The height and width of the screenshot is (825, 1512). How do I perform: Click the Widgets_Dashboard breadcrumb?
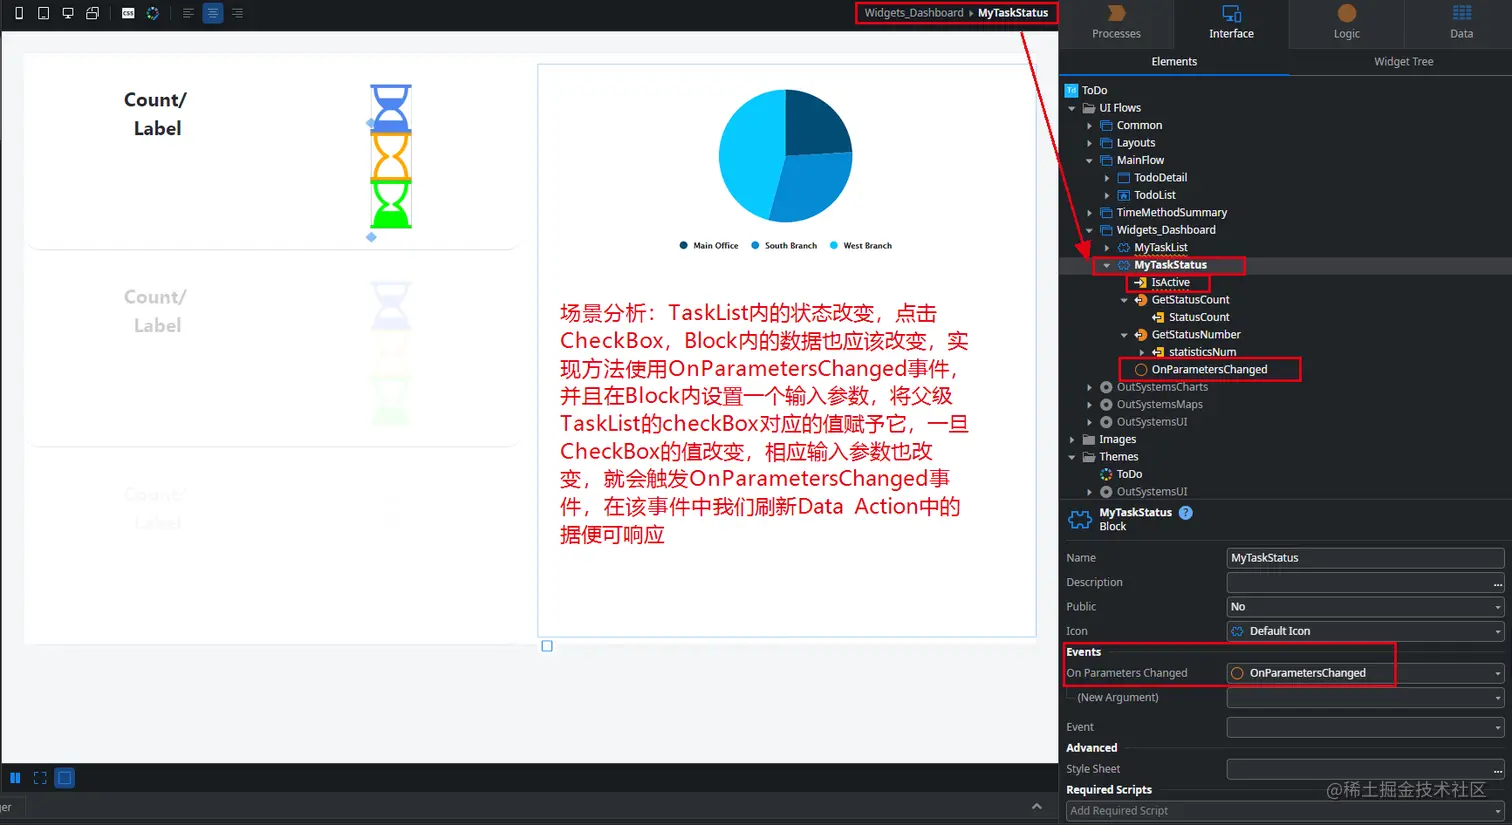coord(913,13)
